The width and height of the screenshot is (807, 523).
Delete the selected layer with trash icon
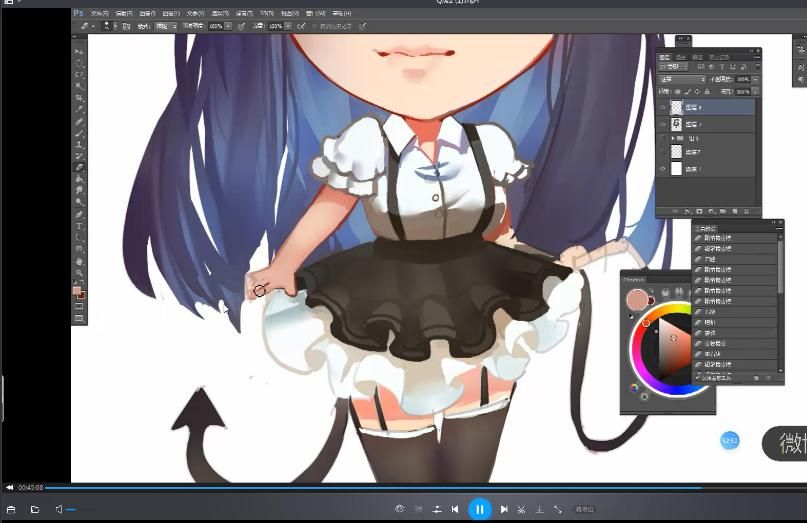point(746,212)
